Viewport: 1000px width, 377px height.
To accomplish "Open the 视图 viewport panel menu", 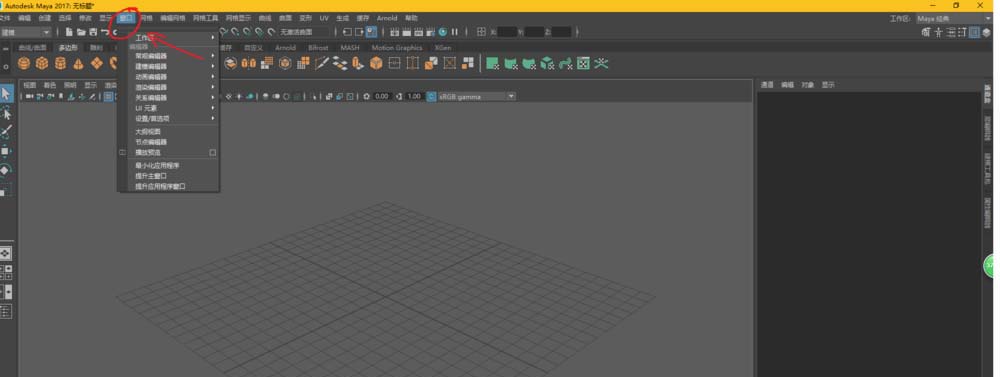I will point(29,85).
